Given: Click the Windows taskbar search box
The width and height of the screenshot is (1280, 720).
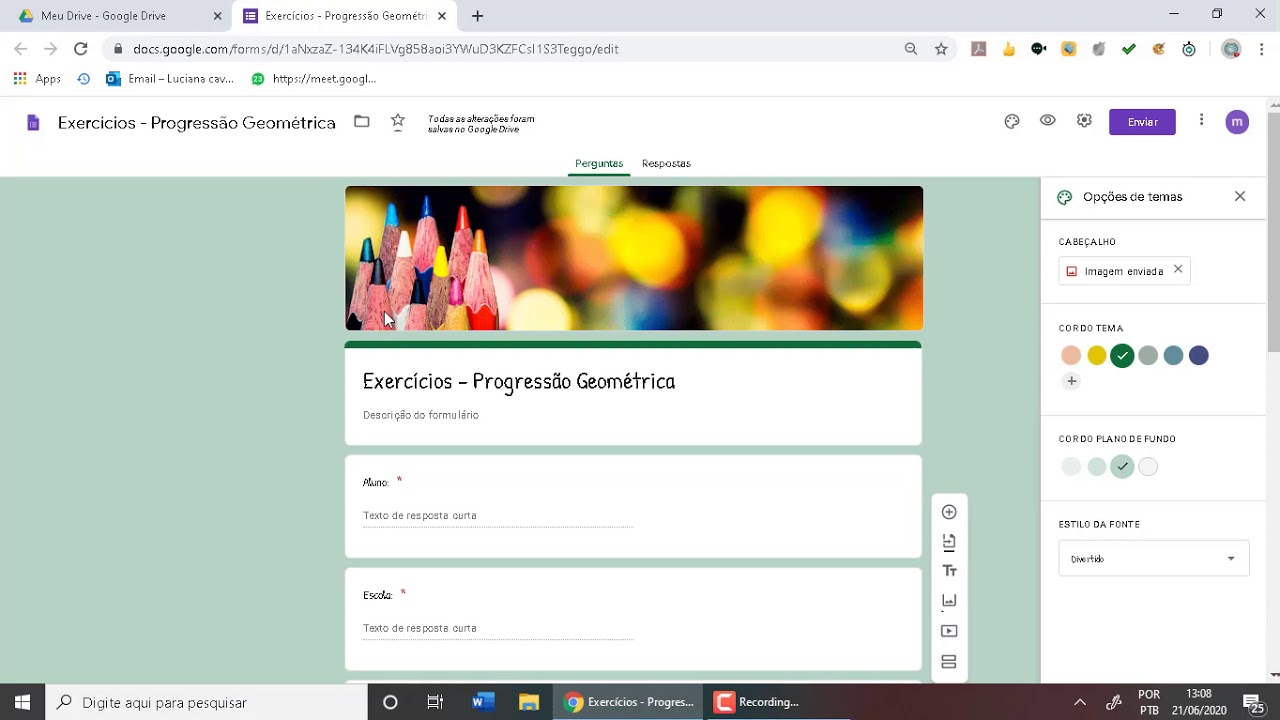Looking at the screenshot, I should (206, 702).
